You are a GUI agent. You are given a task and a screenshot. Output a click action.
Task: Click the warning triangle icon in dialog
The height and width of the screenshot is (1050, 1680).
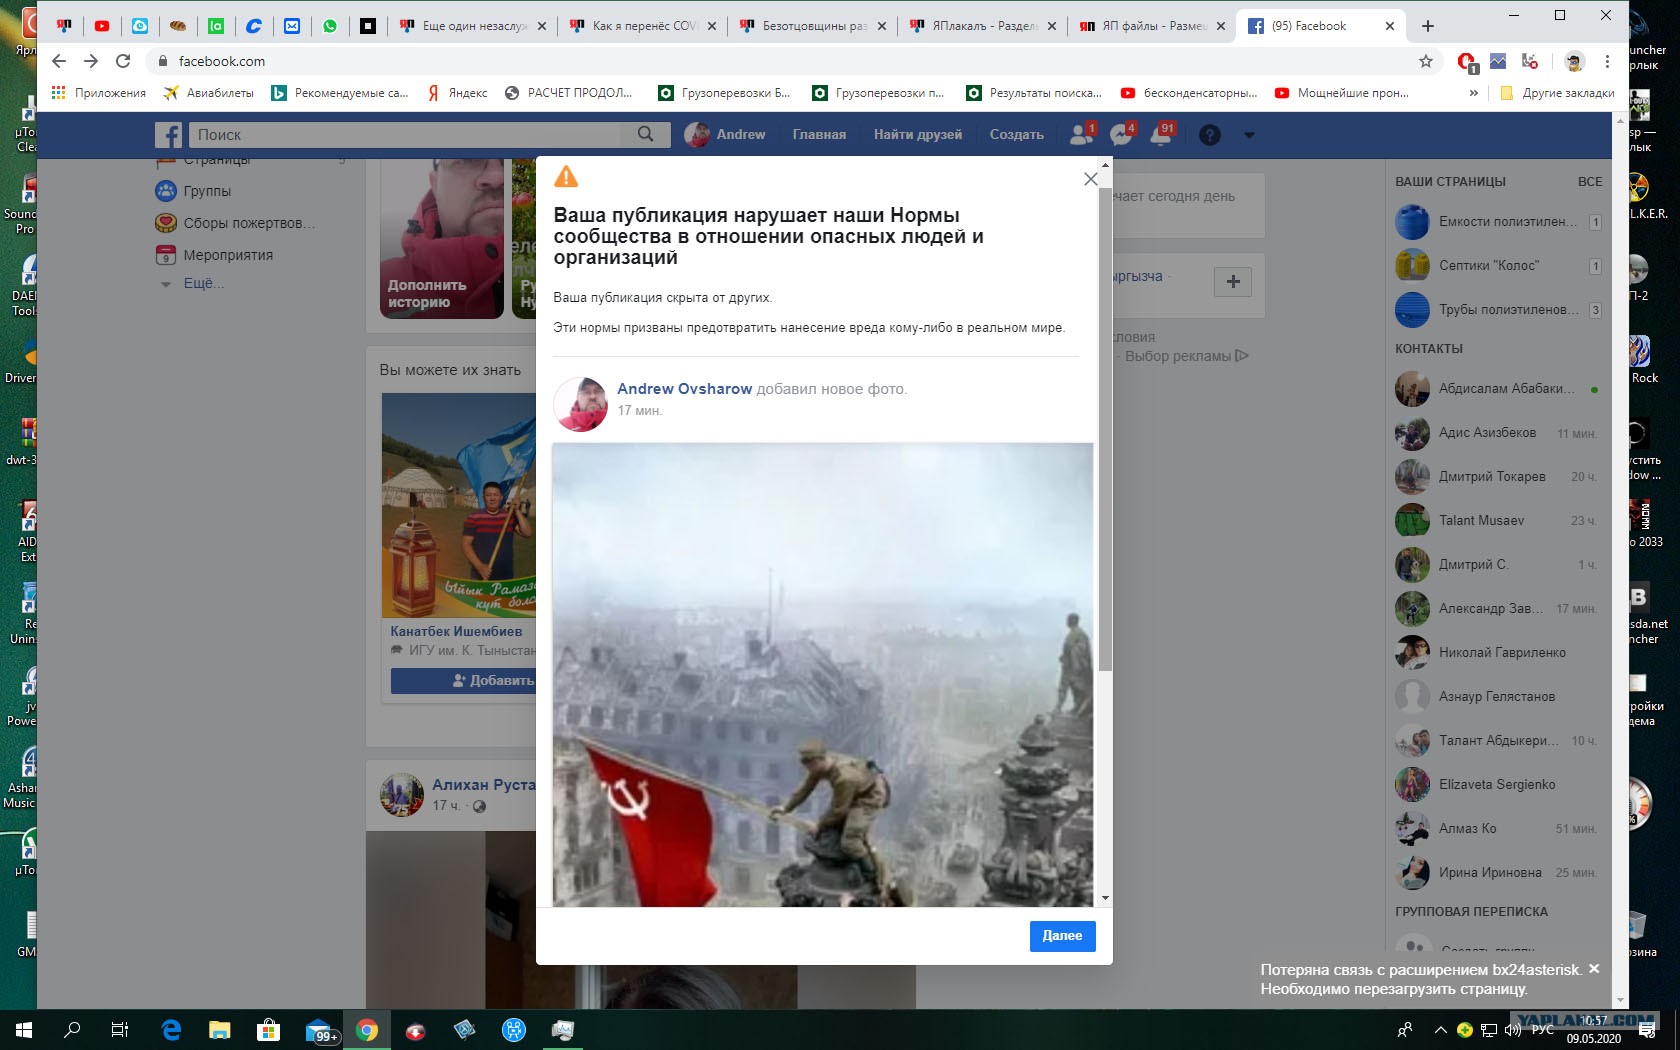coord(566,177)
